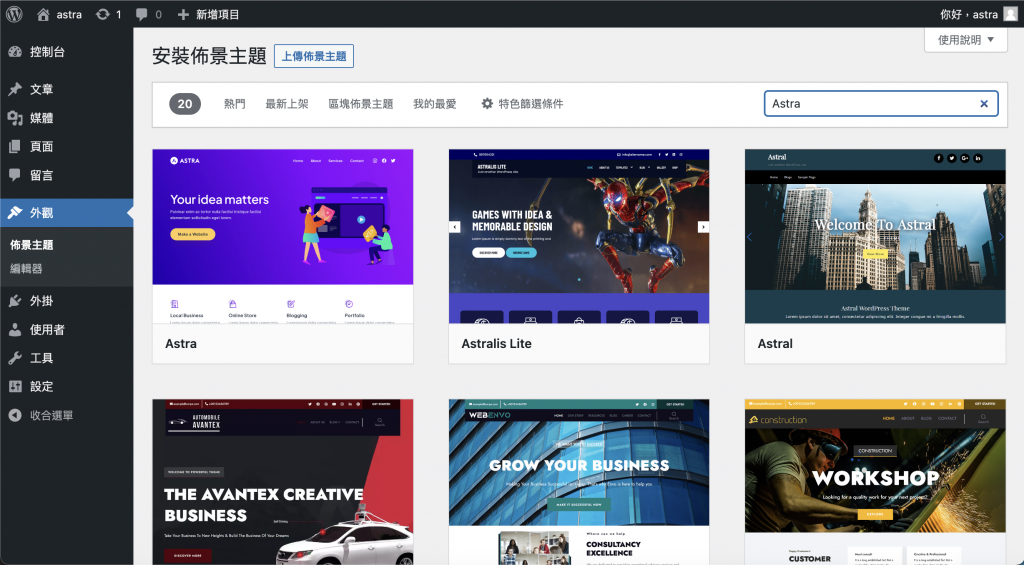Select 佈景主題 submenu item
This screenshot has width=1024, height=565.
coord(32,245)
